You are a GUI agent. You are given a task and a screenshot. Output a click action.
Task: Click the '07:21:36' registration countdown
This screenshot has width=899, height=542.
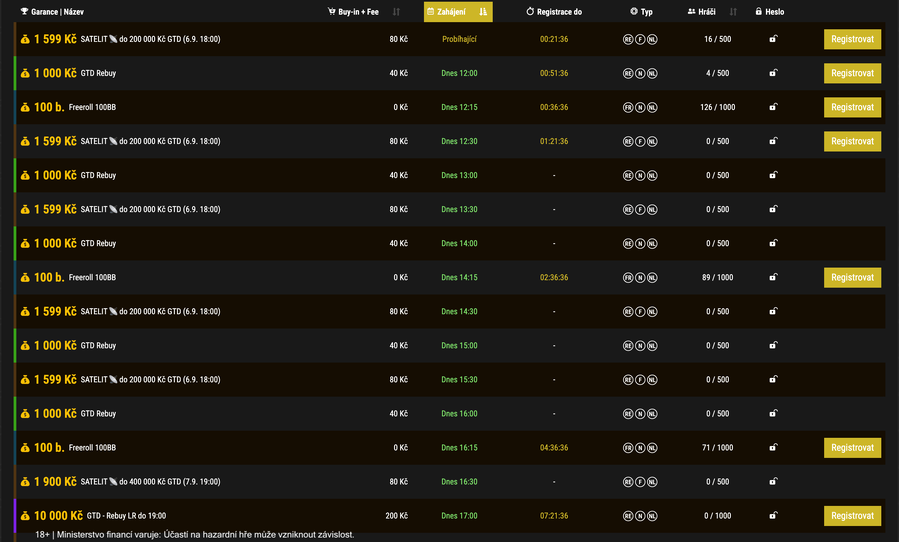pos(554,516)
